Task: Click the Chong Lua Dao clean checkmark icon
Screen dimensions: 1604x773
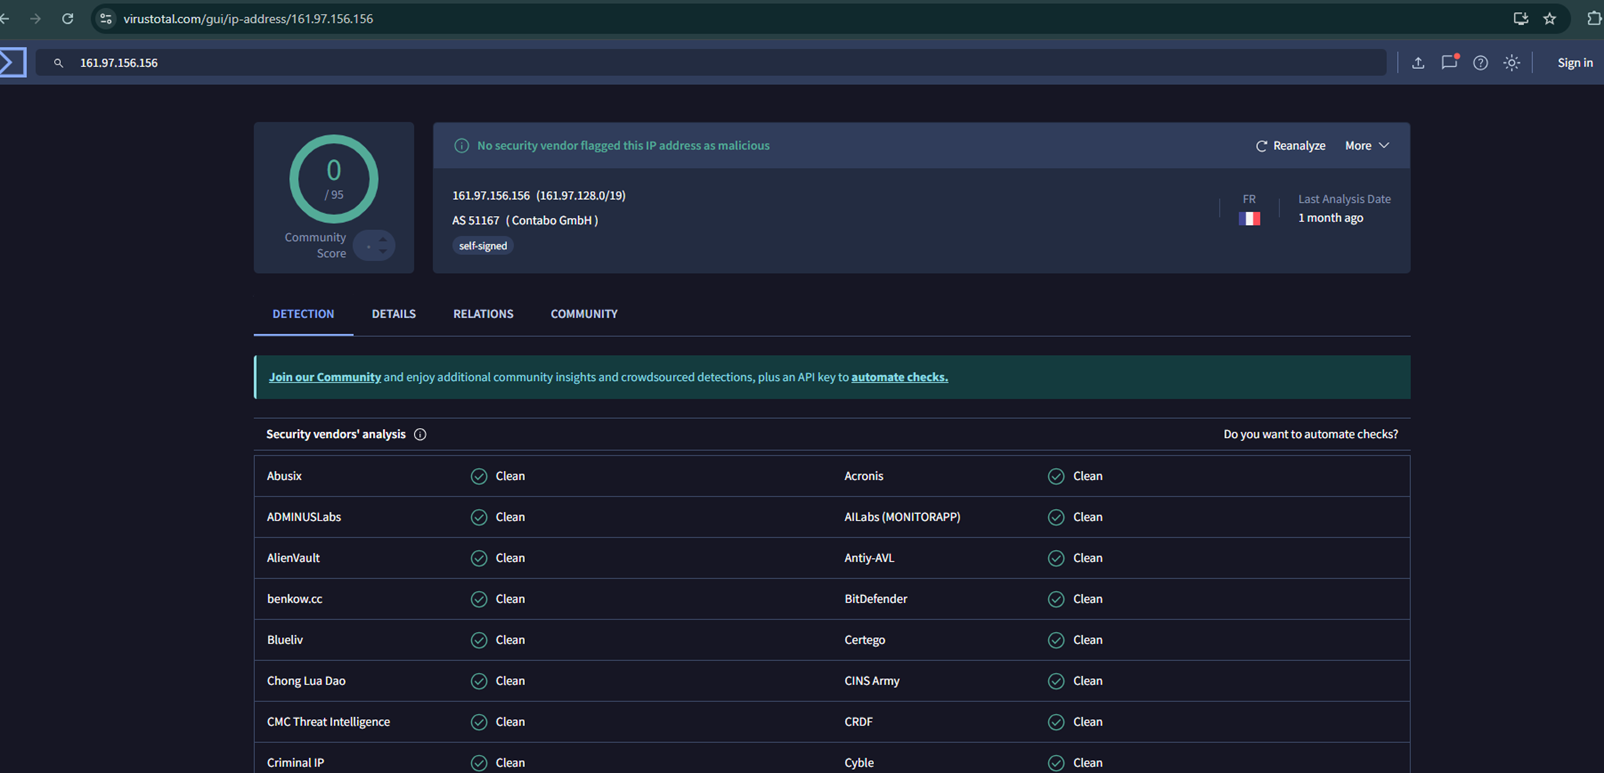Action: (x=479, y=681)
